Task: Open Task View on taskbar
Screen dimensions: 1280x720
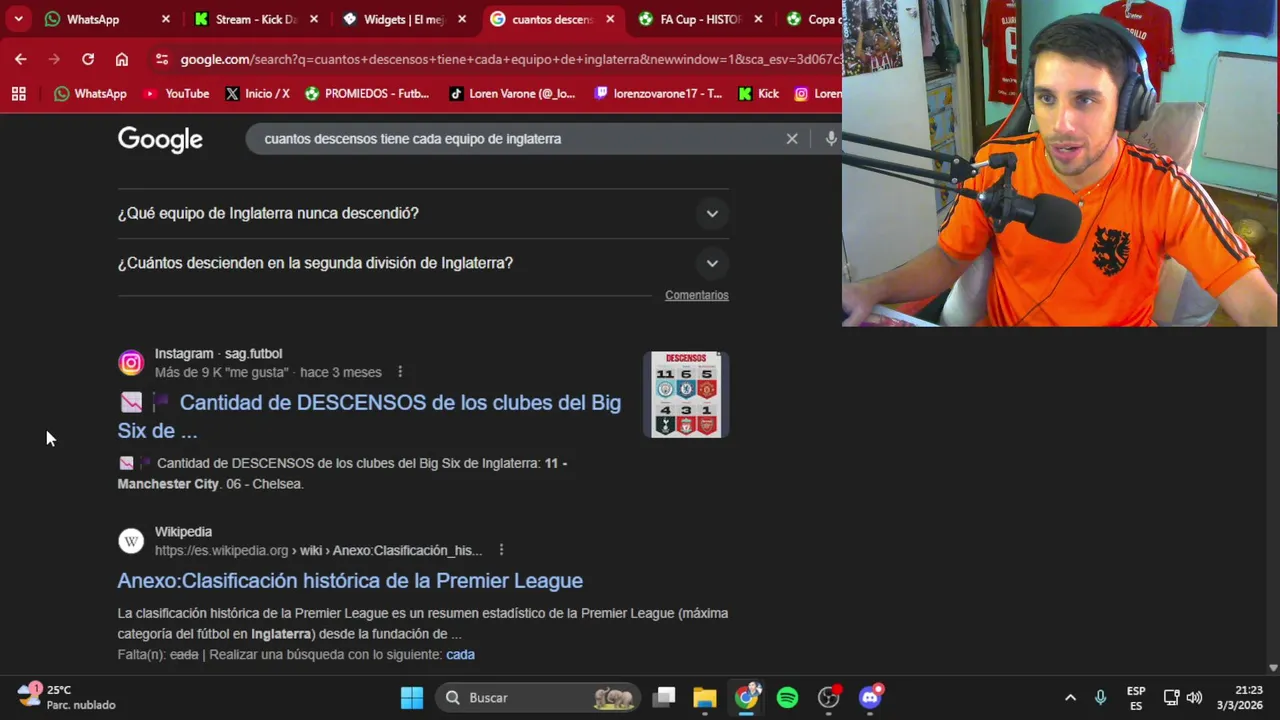Action: pyautogui.click(x=664, y=697)
